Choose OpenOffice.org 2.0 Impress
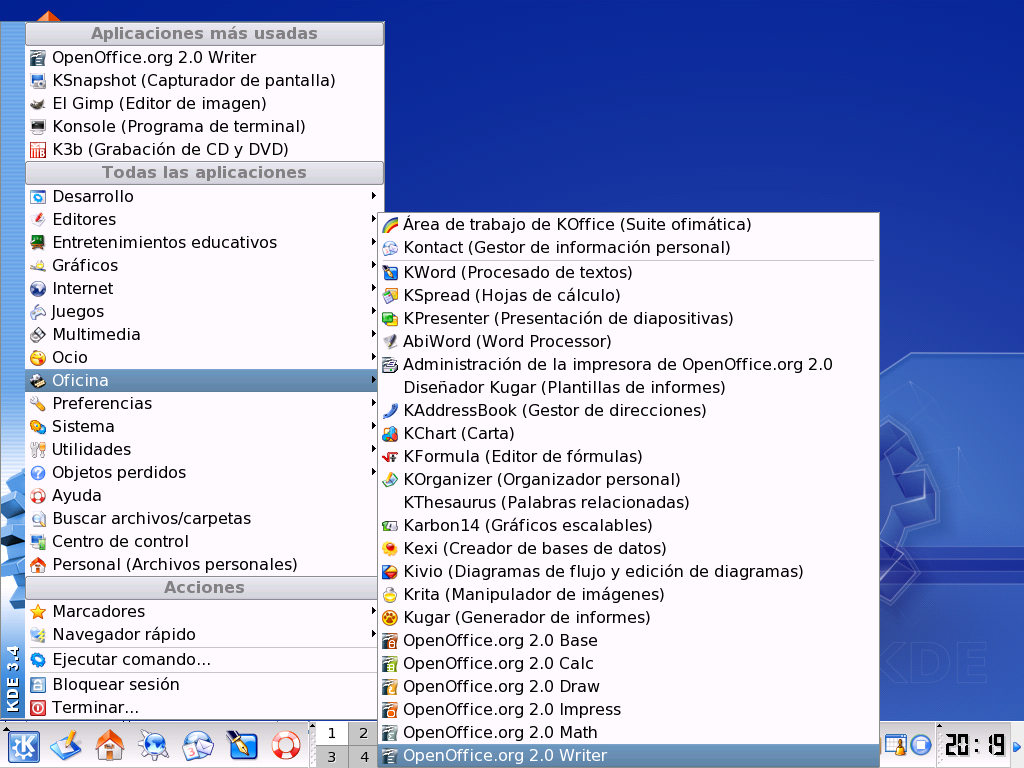The width and height of the screenshot is (1024, 768). pos(511,710)
